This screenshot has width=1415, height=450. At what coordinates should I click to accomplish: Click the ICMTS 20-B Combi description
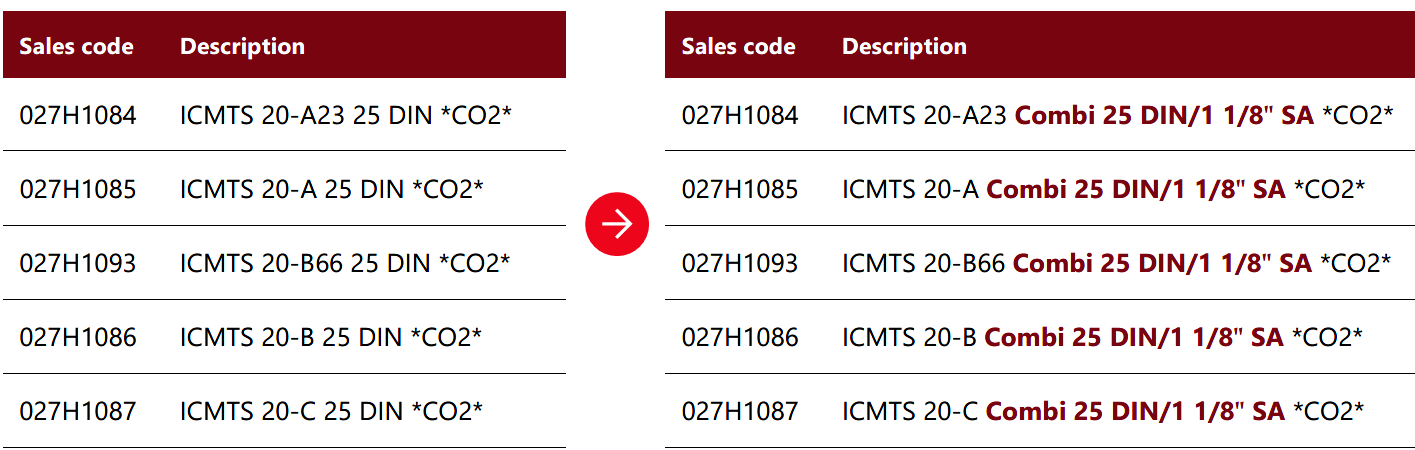(1102, 337)
